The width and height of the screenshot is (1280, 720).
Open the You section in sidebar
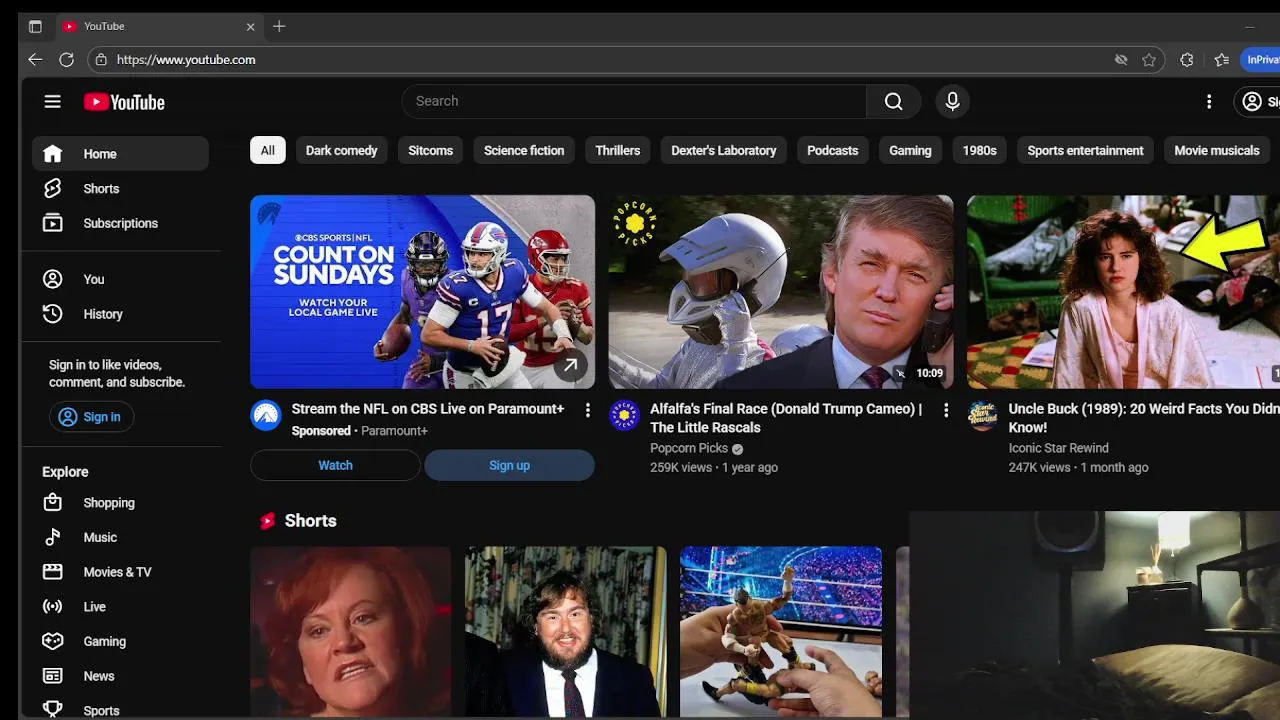tap(120, 279)
